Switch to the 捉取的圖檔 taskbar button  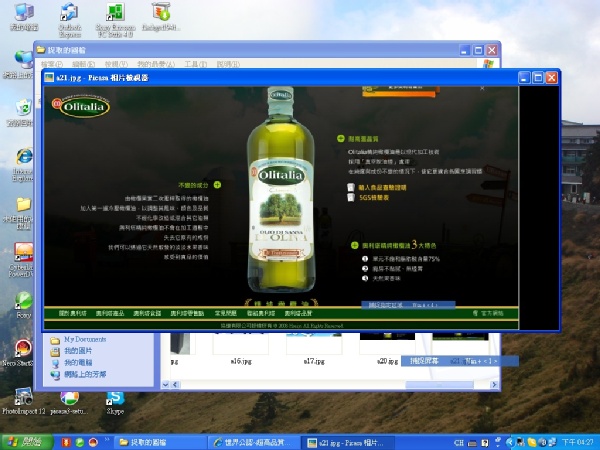click(161, 443)
